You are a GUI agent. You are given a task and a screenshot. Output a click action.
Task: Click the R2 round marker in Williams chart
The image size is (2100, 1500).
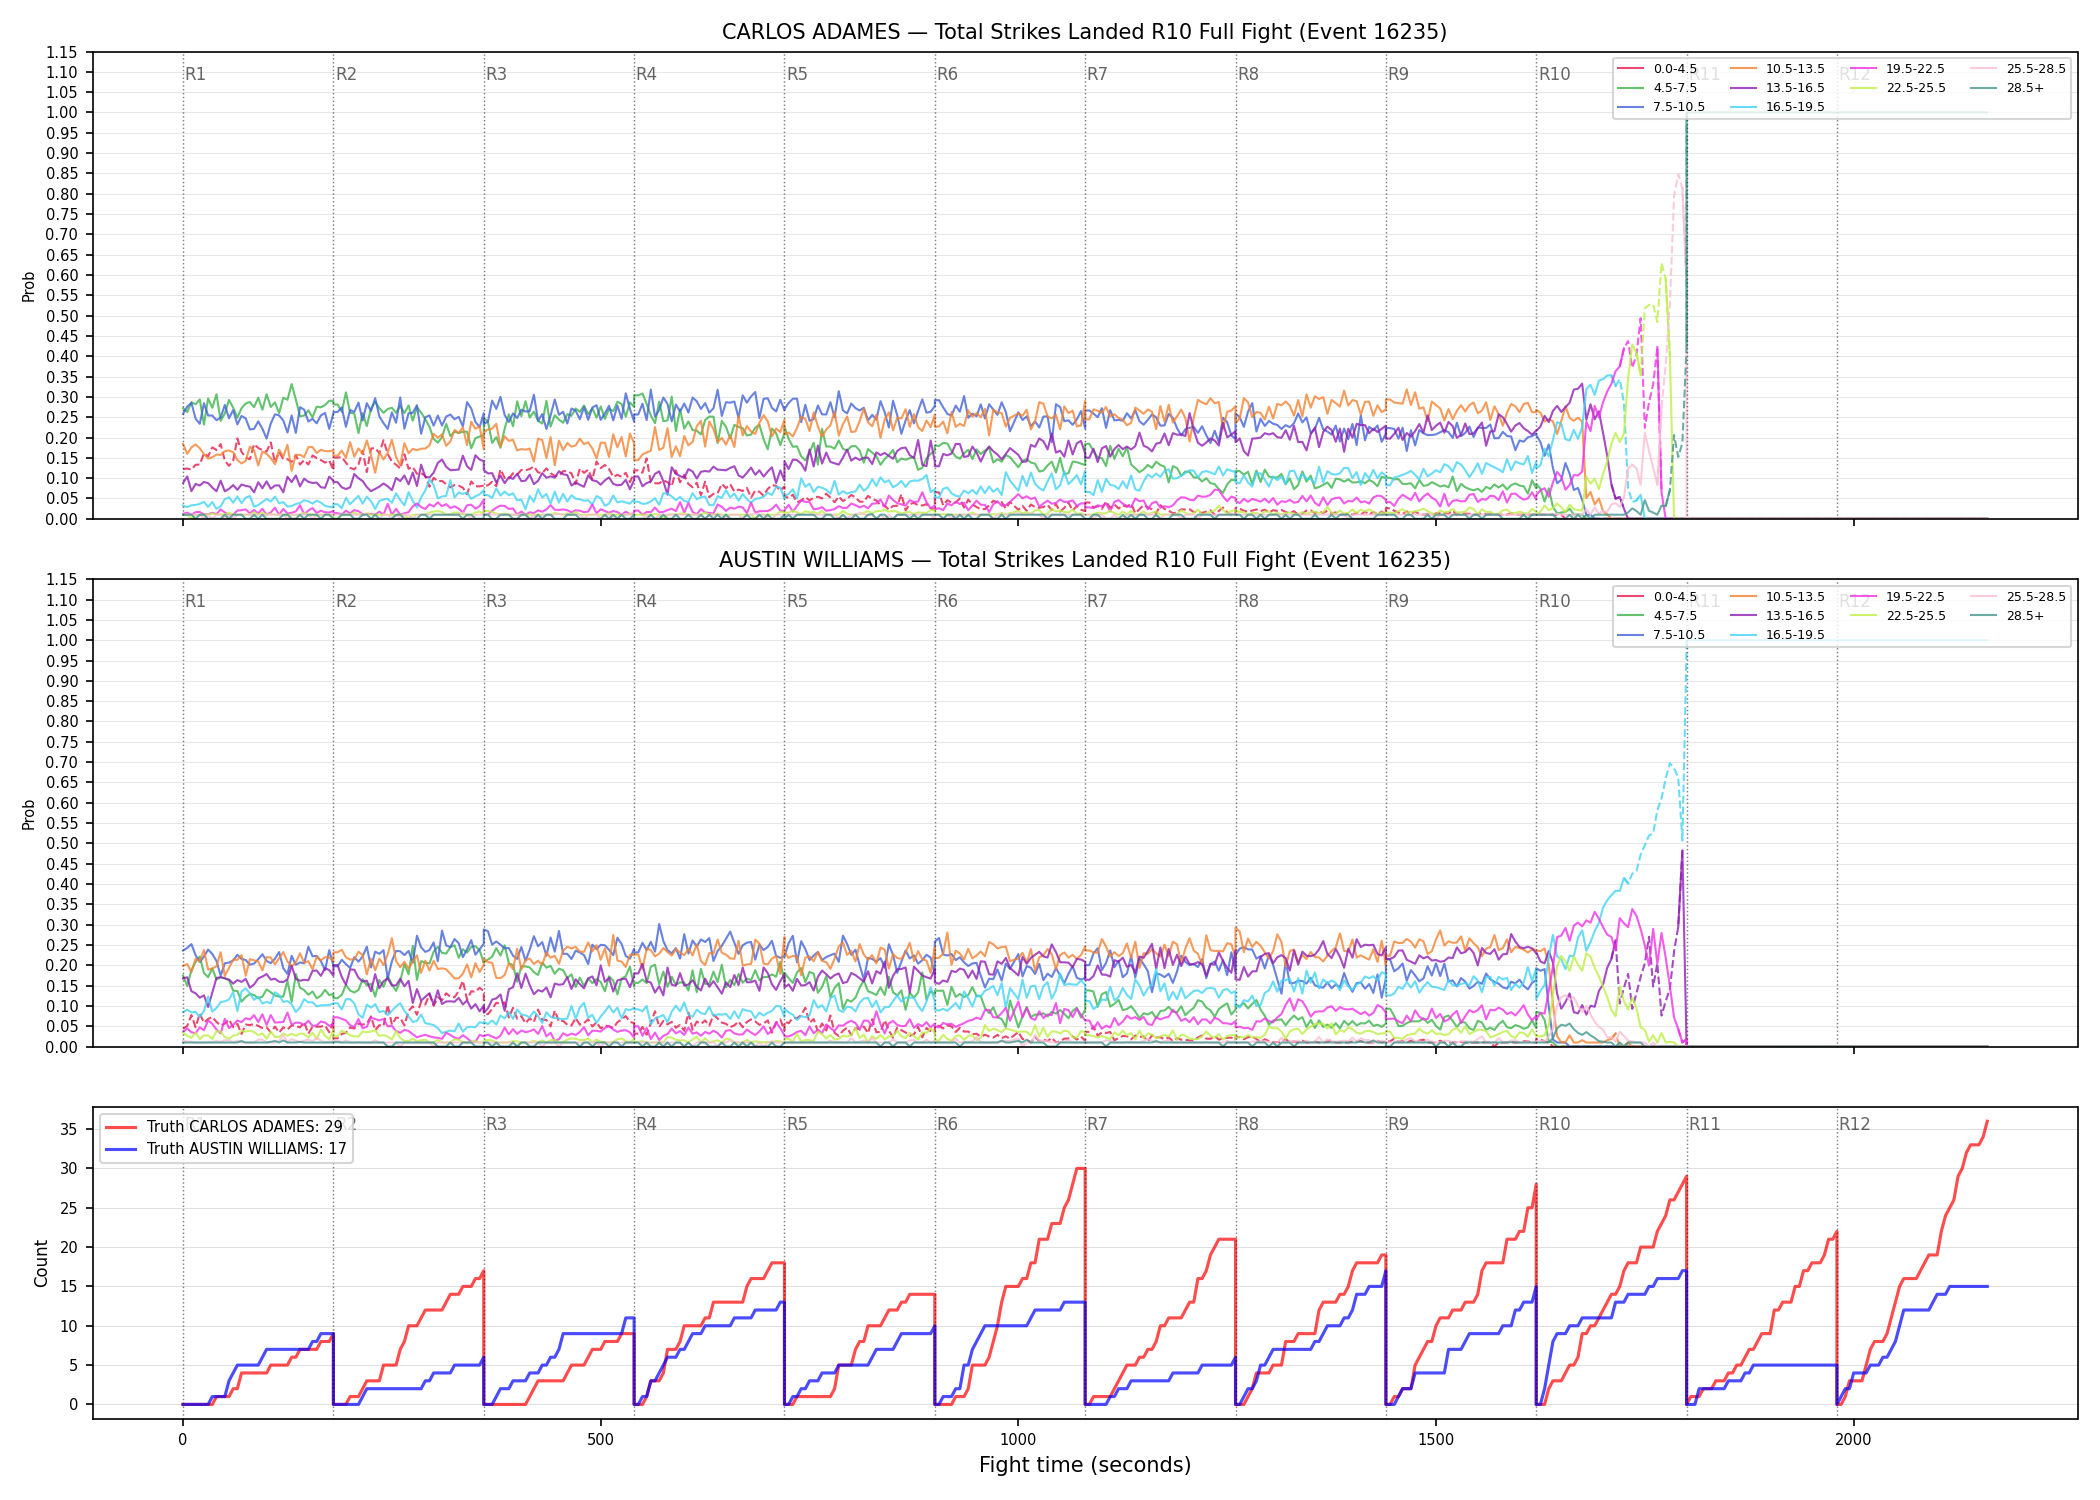(346, 601)
